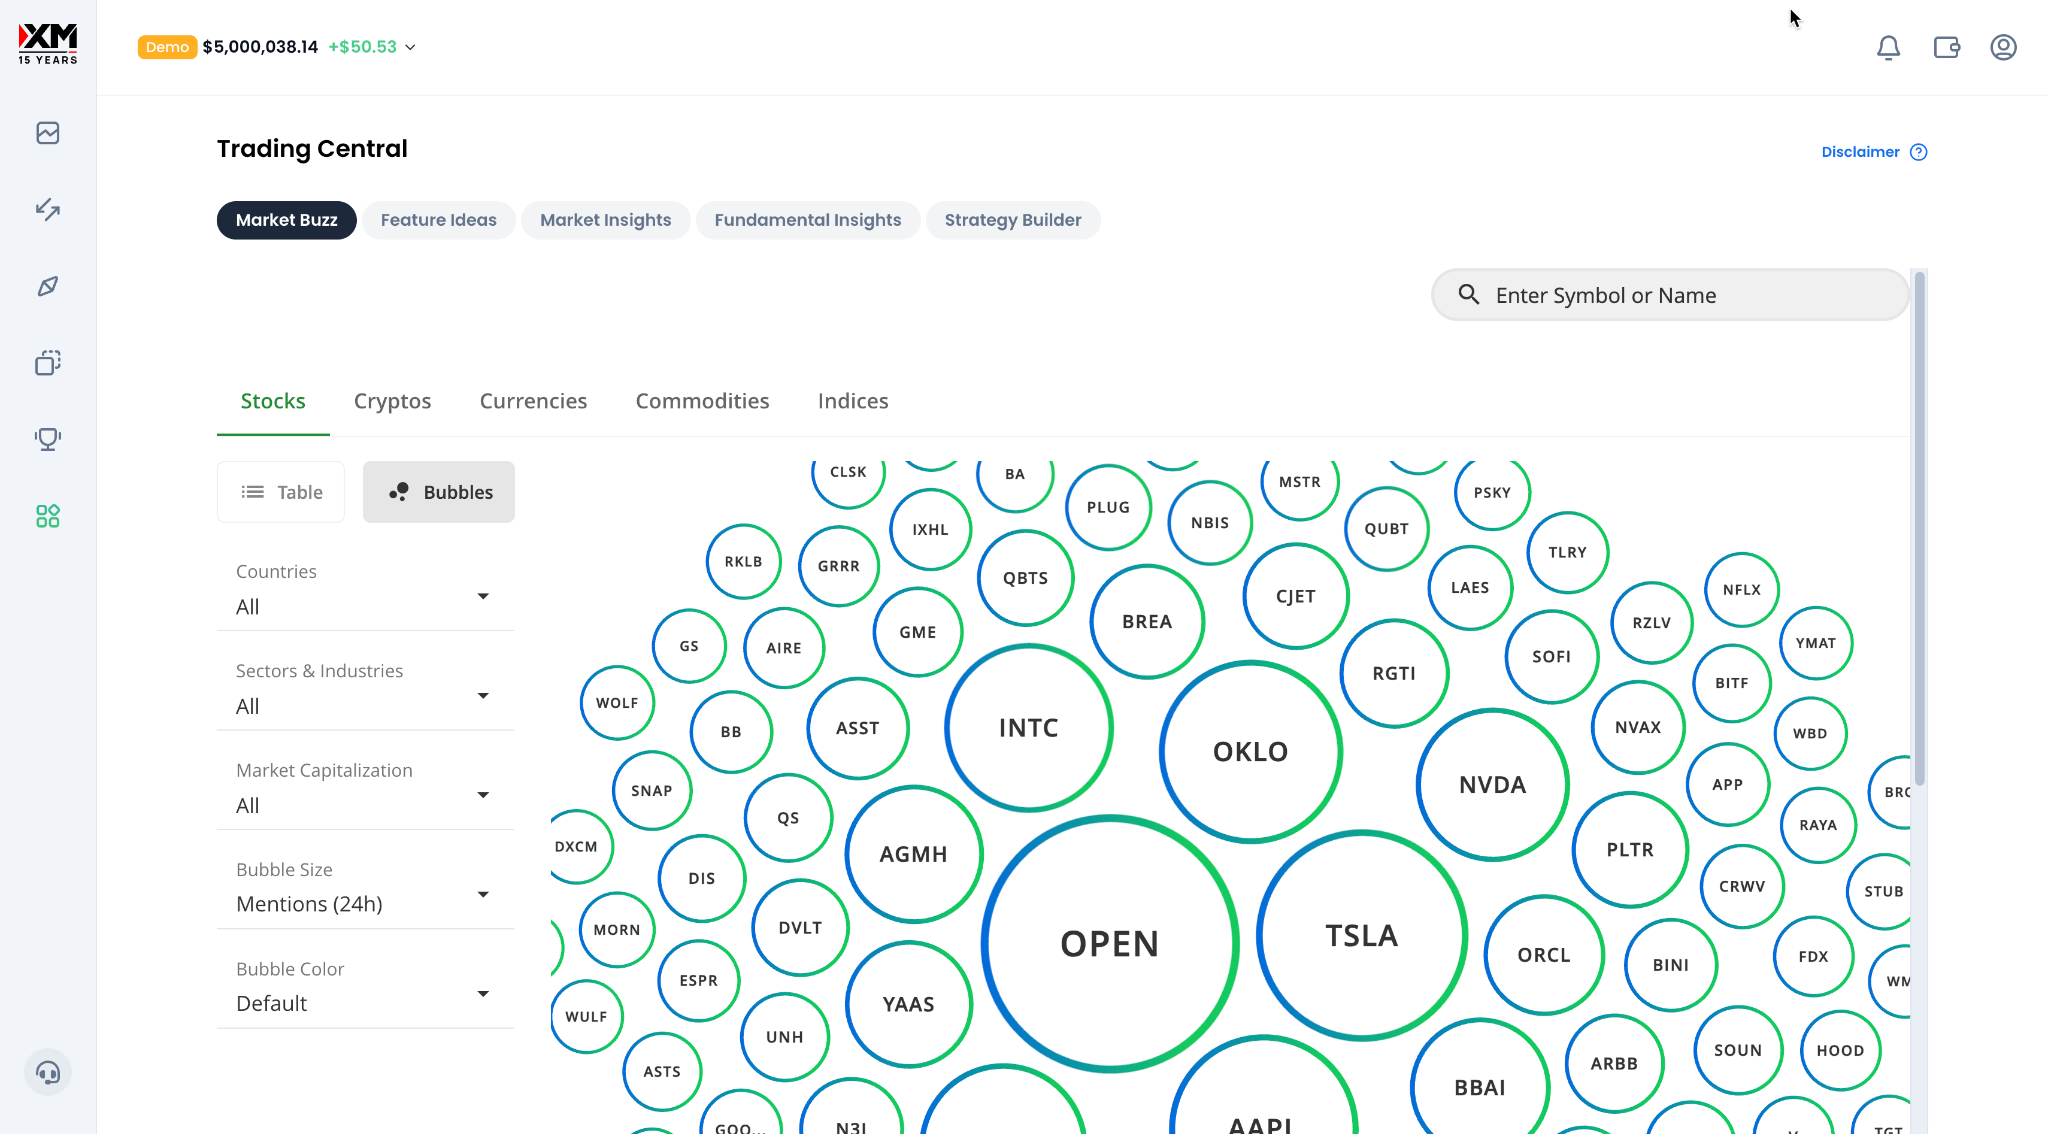Image resolution: width=2048 pixels, height=1134 pixels.
Task: Open the trophy competitions sidebar icon
Action: [48, 439]
